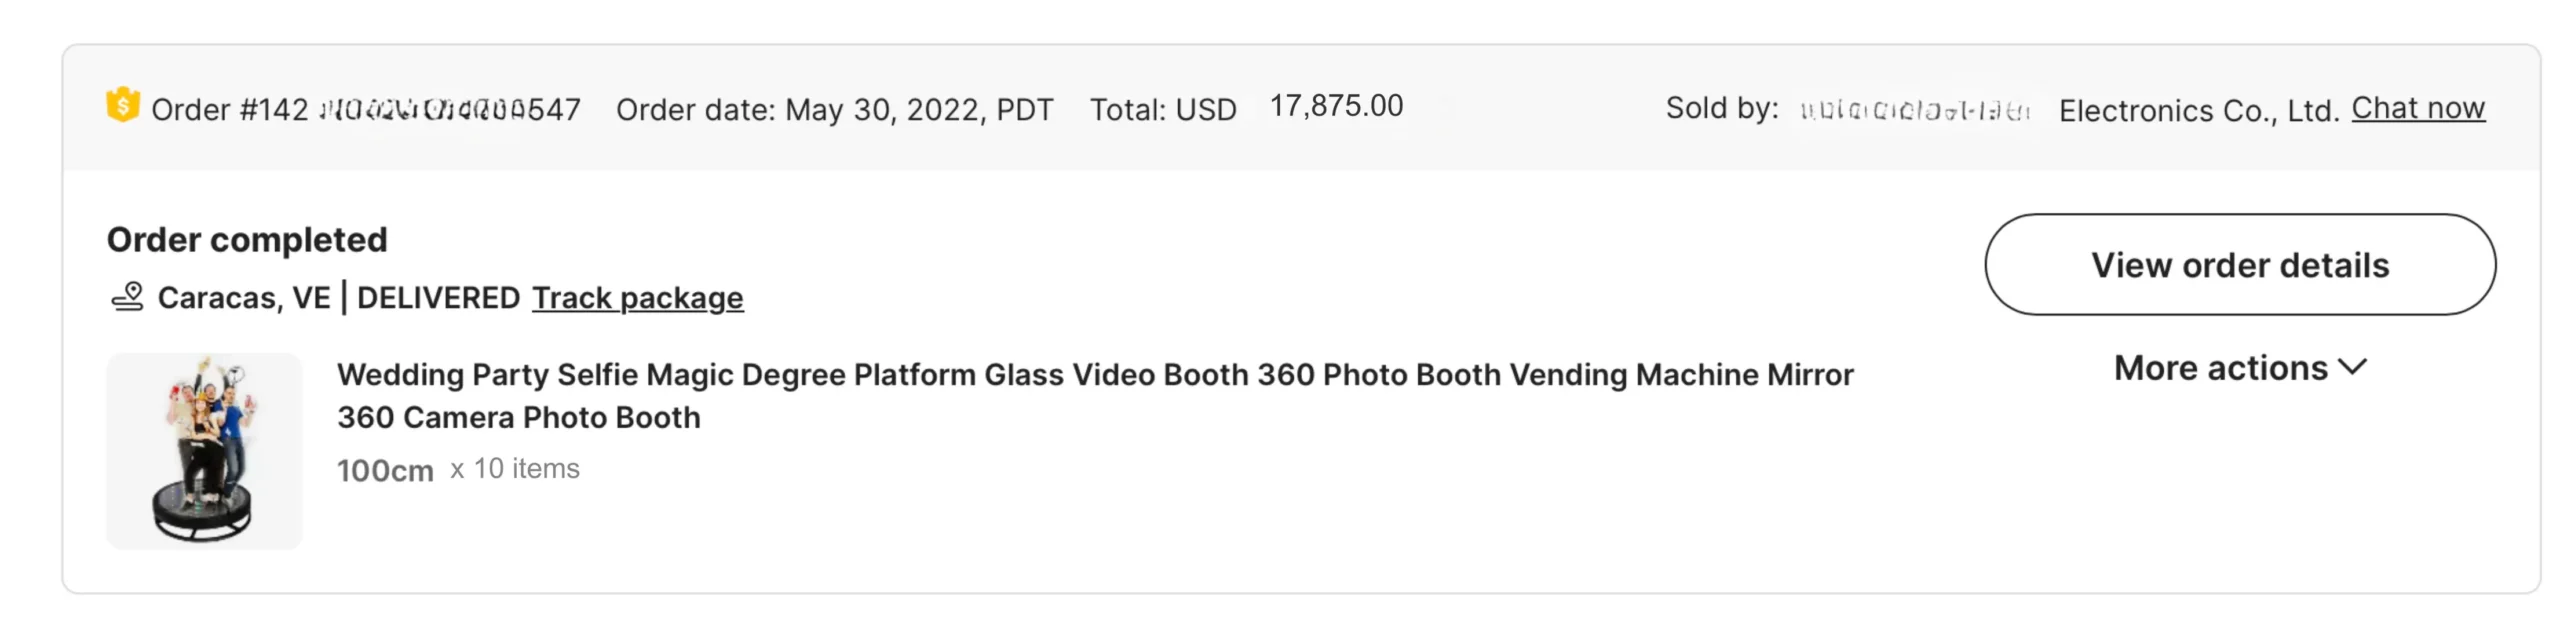Click the Order completed status heading

pyautogui.click(x=247, y=240)
